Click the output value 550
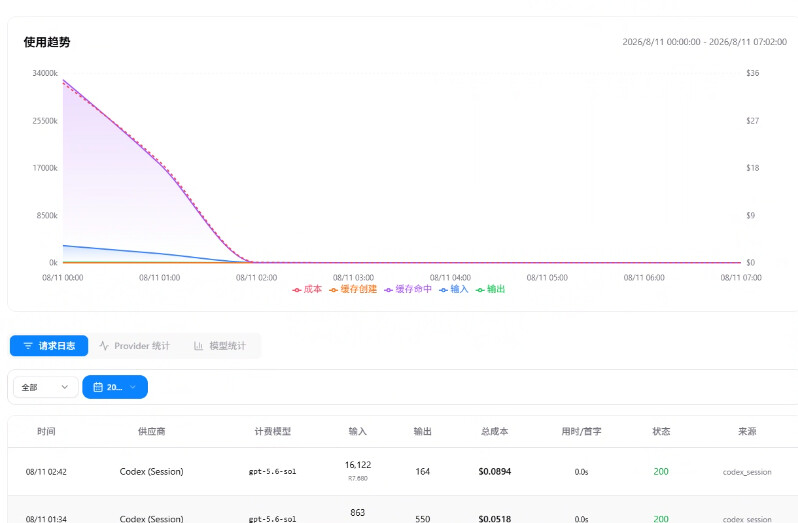 pyautogui.click(x=422, y=519)
